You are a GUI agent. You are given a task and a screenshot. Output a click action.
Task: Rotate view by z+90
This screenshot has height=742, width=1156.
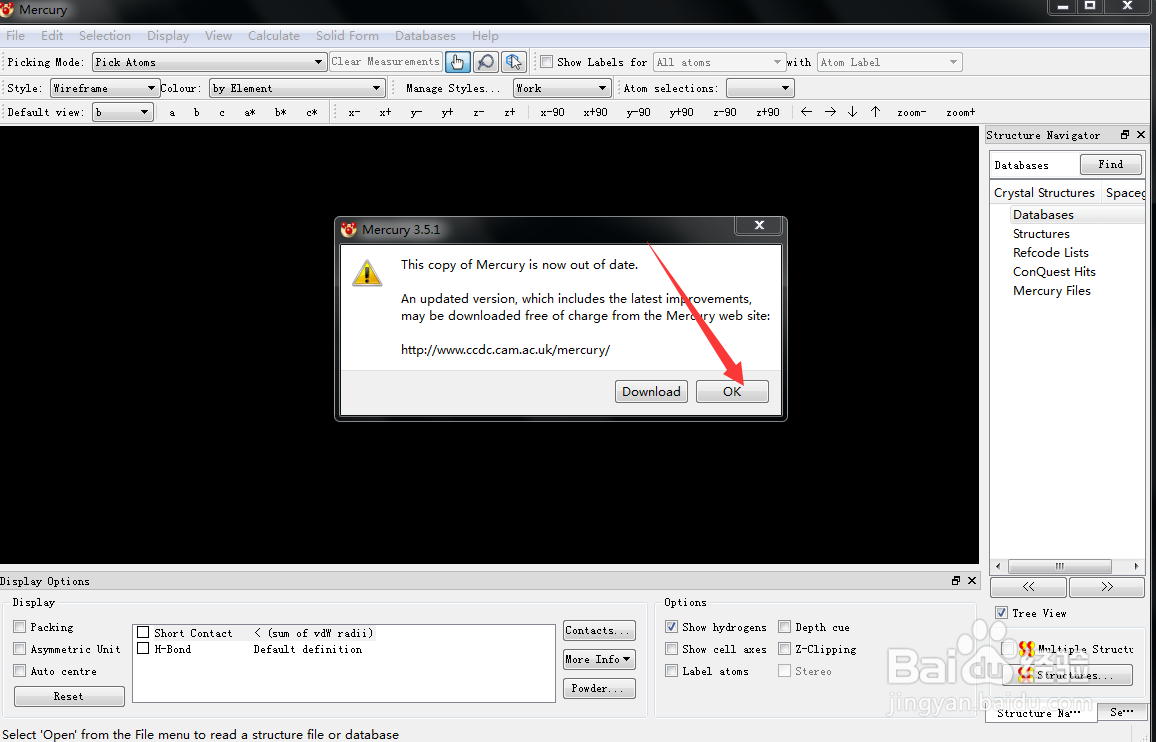click(x=767, y=113)
